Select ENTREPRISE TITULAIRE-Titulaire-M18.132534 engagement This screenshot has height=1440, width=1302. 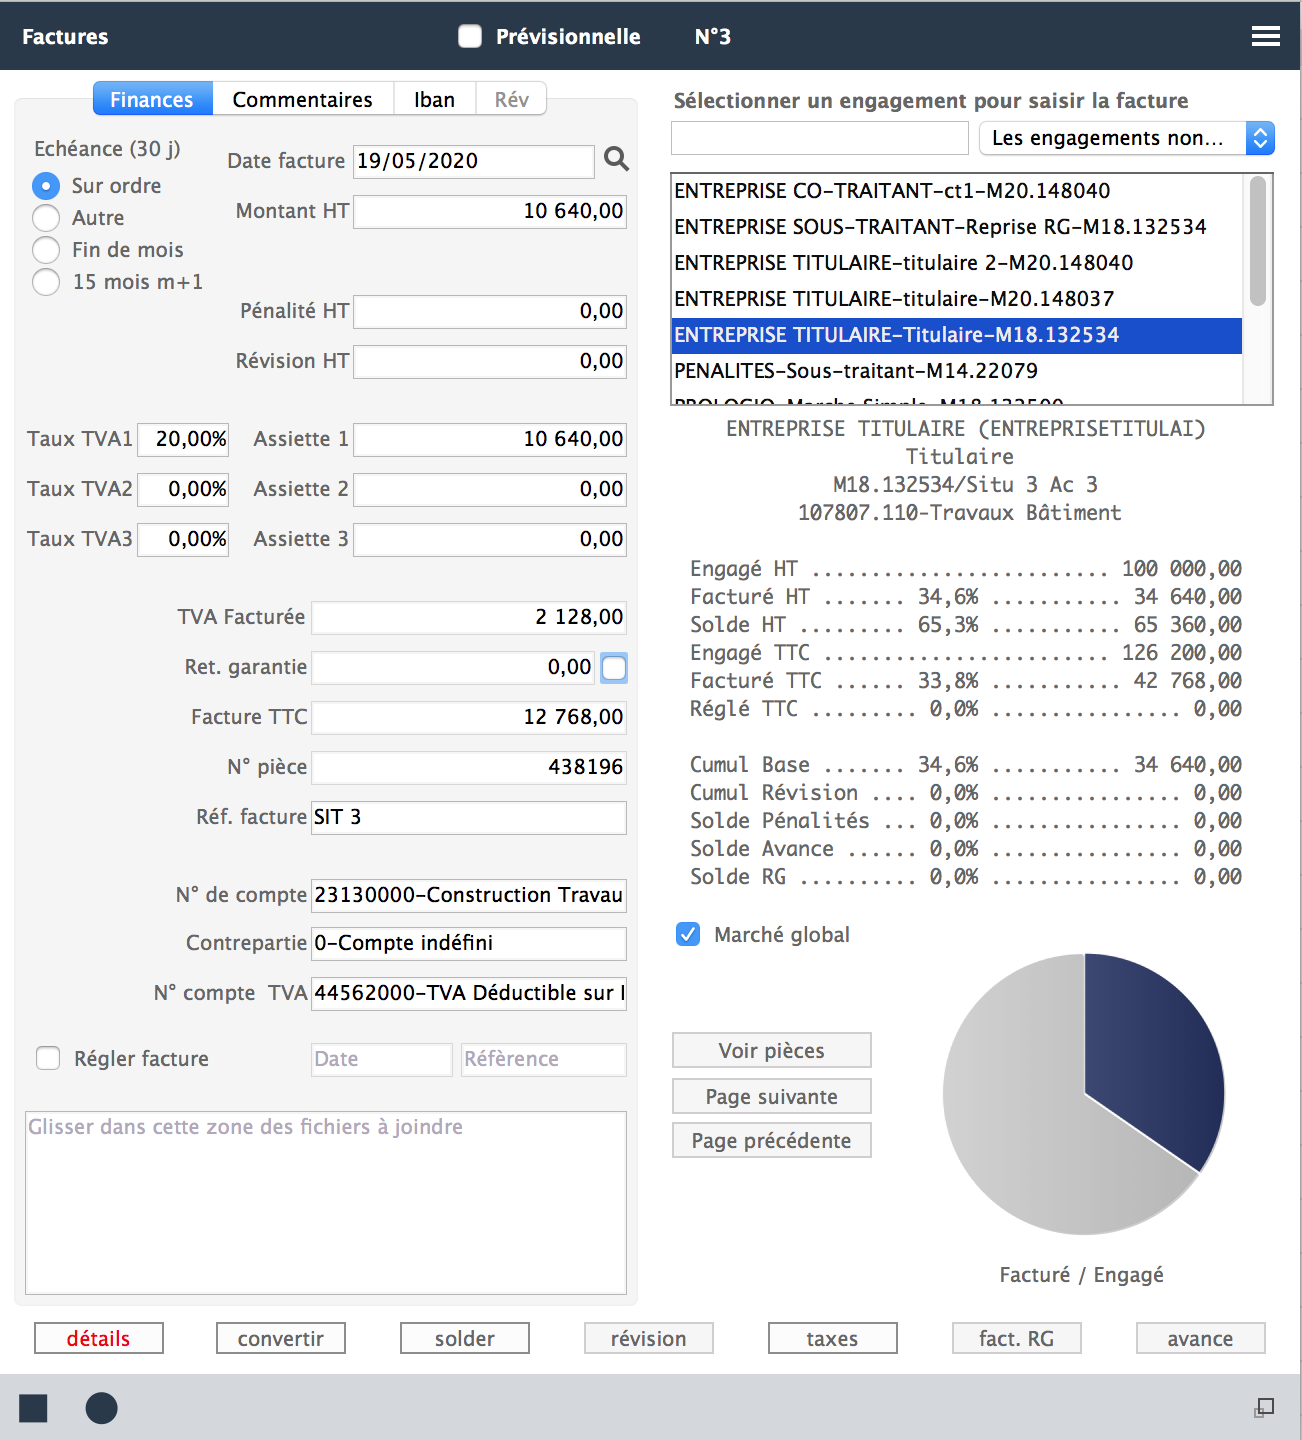[957, 335]
